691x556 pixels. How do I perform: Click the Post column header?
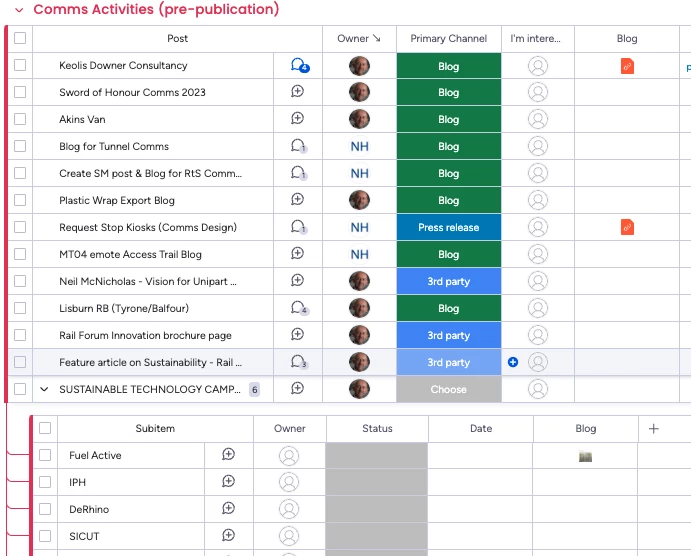[178, 39]
